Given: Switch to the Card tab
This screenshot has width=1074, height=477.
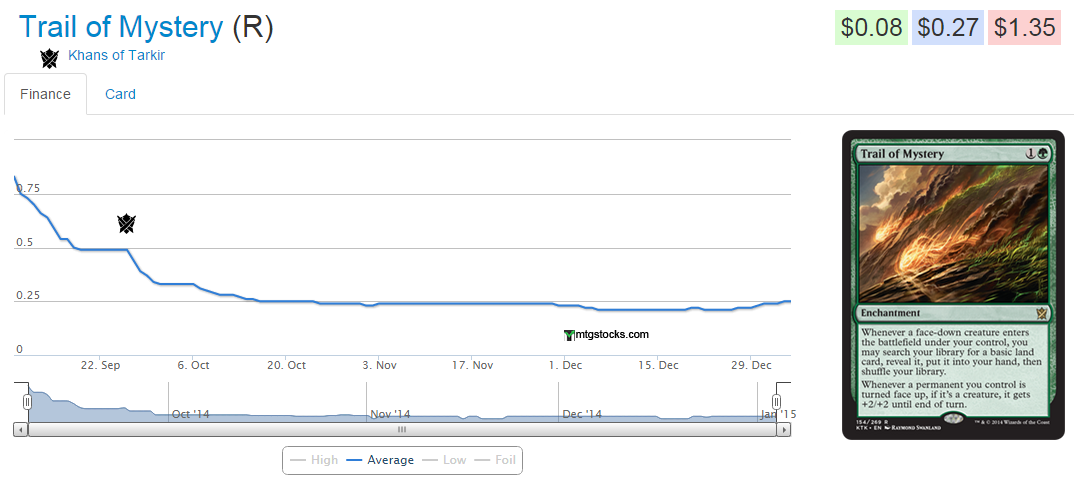Looking at the screenshot, I should (x=120, y=94).
